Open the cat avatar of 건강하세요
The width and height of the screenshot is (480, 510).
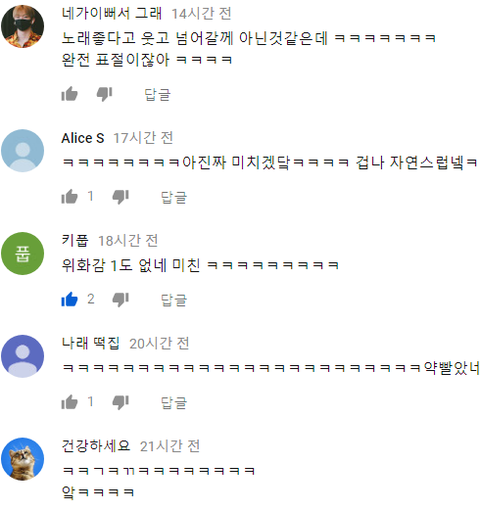point(23,459)
